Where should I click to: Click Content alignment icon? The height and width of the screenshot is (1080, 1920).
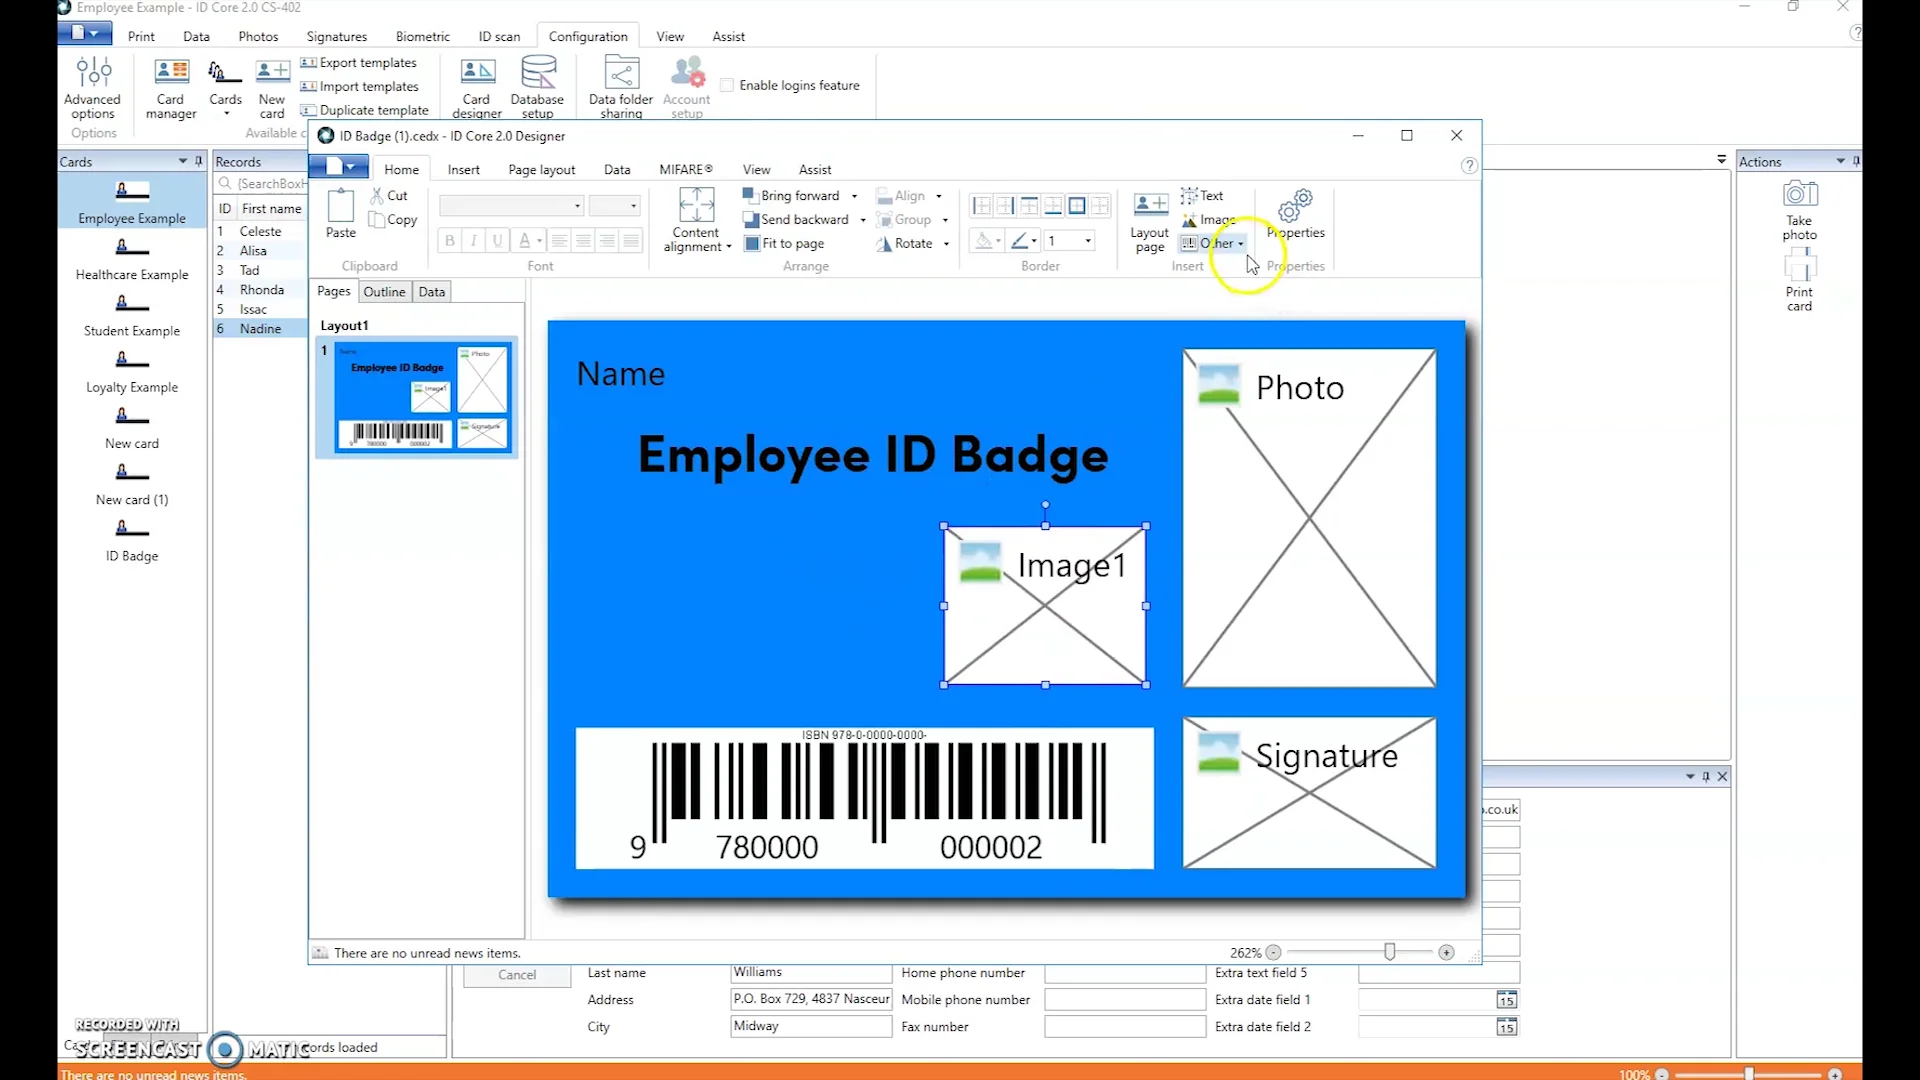tap(697, 220)
